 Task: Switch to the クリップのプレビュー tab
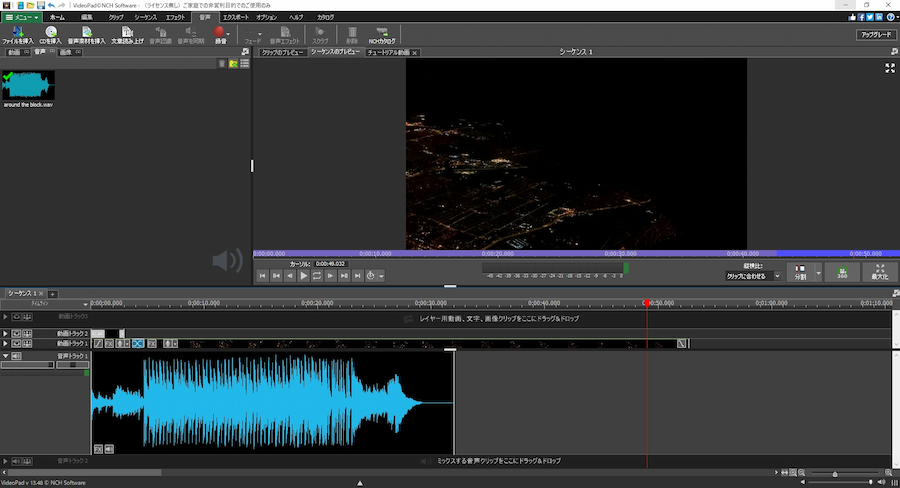point(281,52)
